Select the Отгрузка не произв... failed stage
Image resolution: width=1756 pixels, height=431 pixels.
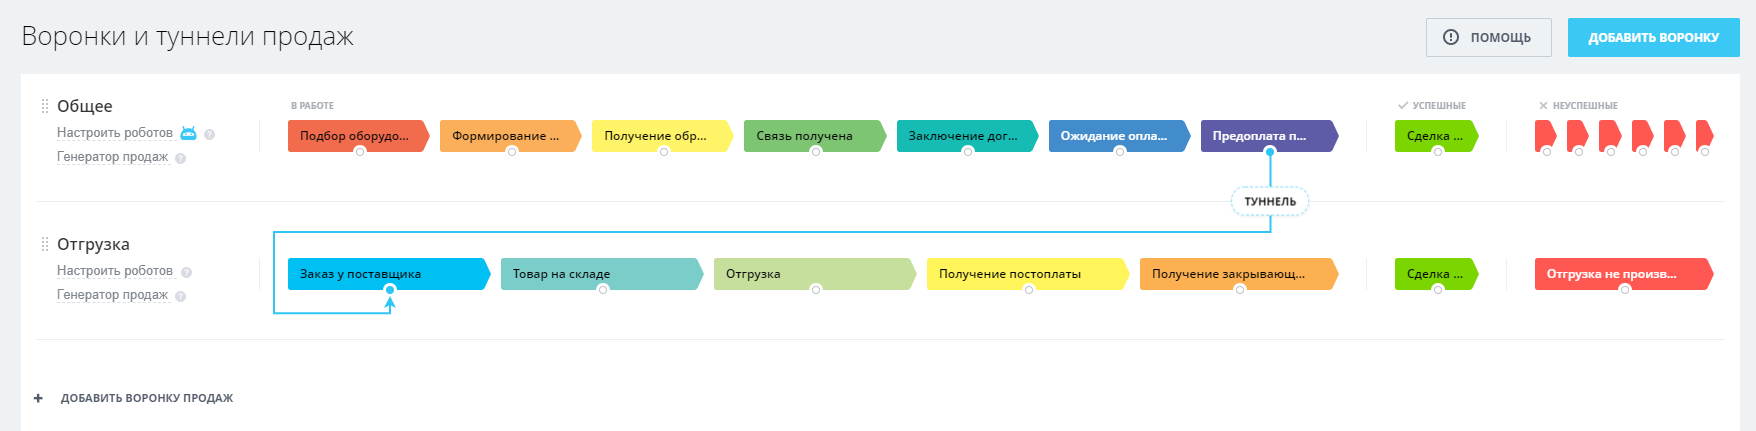click(x=1624, y=274)
